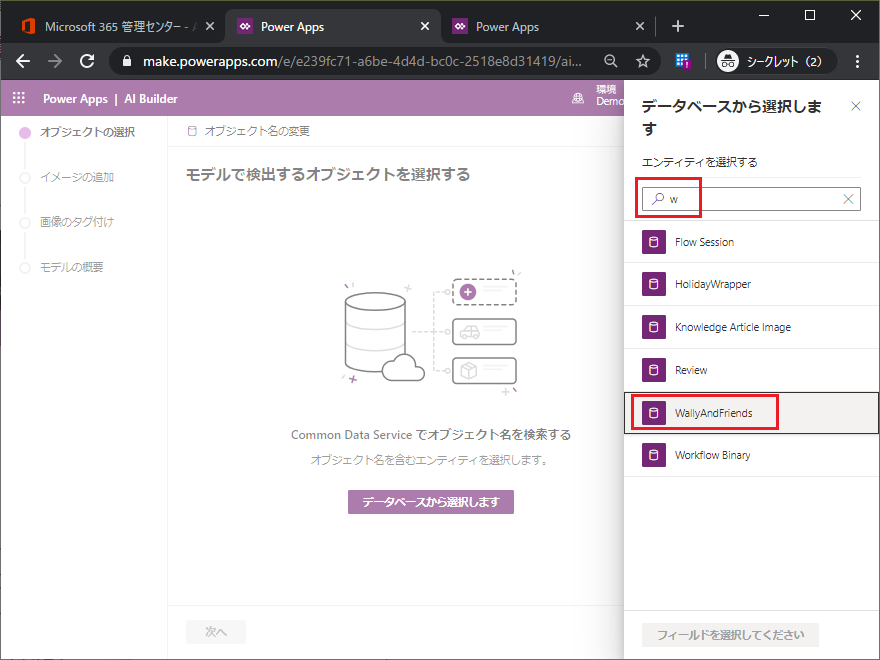Bookmark this page with star icon
This screenshot has height=660, width=880.
click(x=642, y=61)
